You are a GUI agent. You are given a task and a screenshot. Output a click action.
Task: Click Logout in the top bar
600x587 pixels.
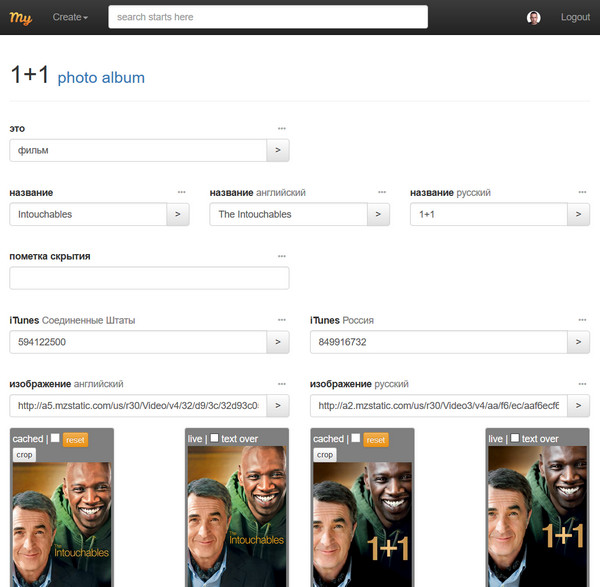(x=575, y=17)
